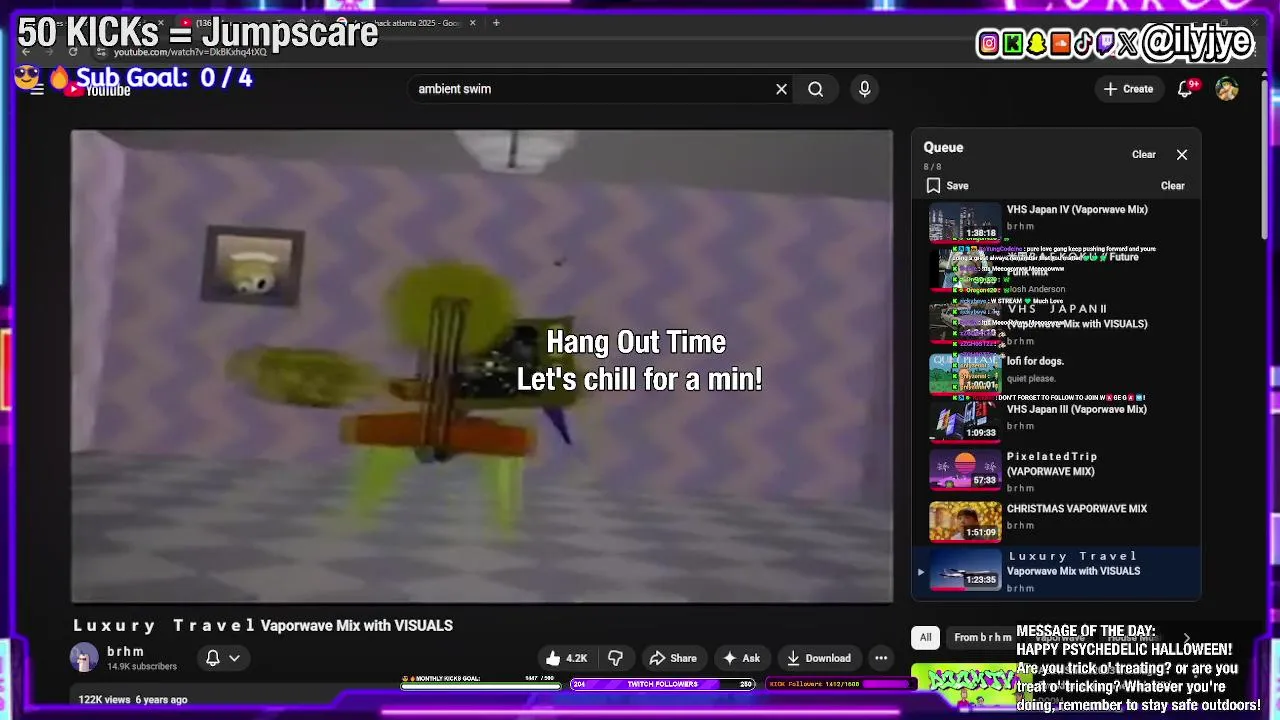Reload the page in the browser

(73, 52)
